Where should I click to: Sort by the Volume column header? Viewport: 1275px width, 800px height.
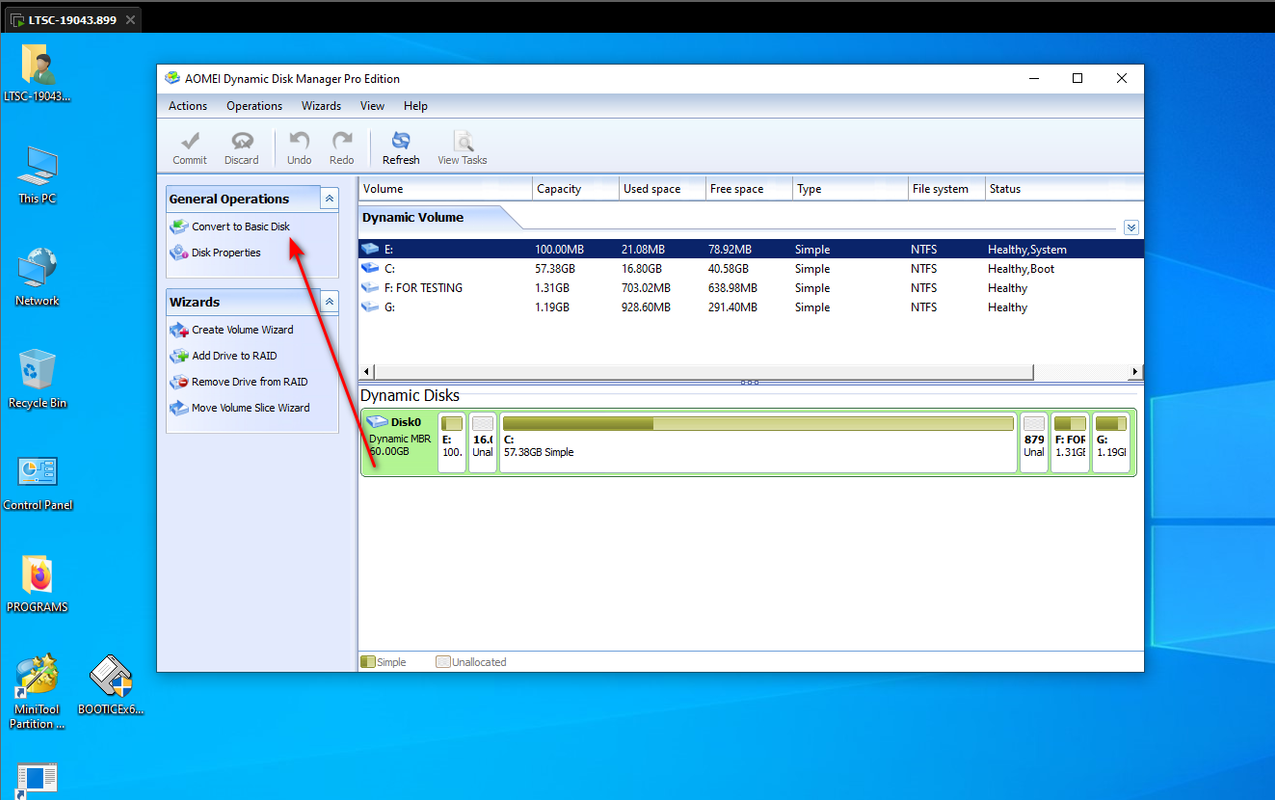(445, 189)
